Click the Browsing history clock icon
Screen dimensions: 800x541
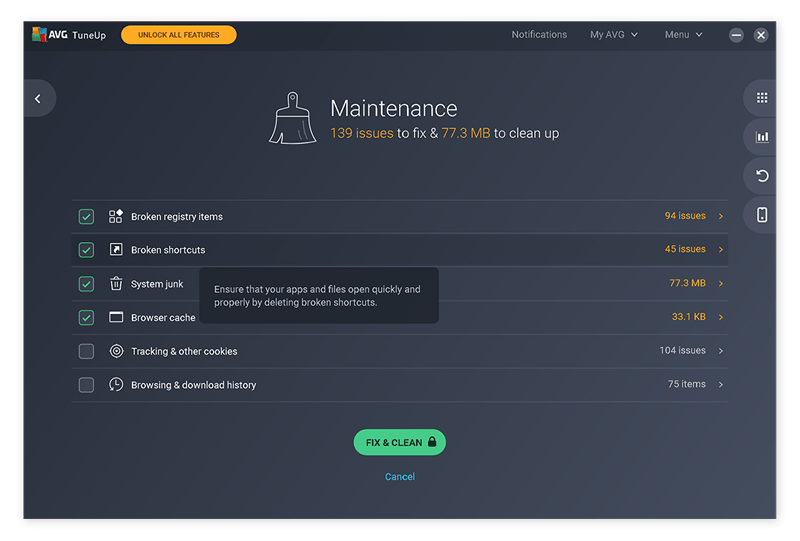(116, 385)
